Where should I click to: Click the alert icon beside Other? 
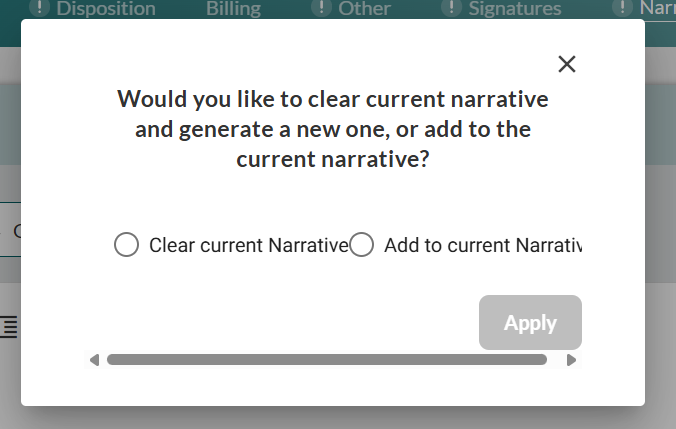(x=322, y=9)
